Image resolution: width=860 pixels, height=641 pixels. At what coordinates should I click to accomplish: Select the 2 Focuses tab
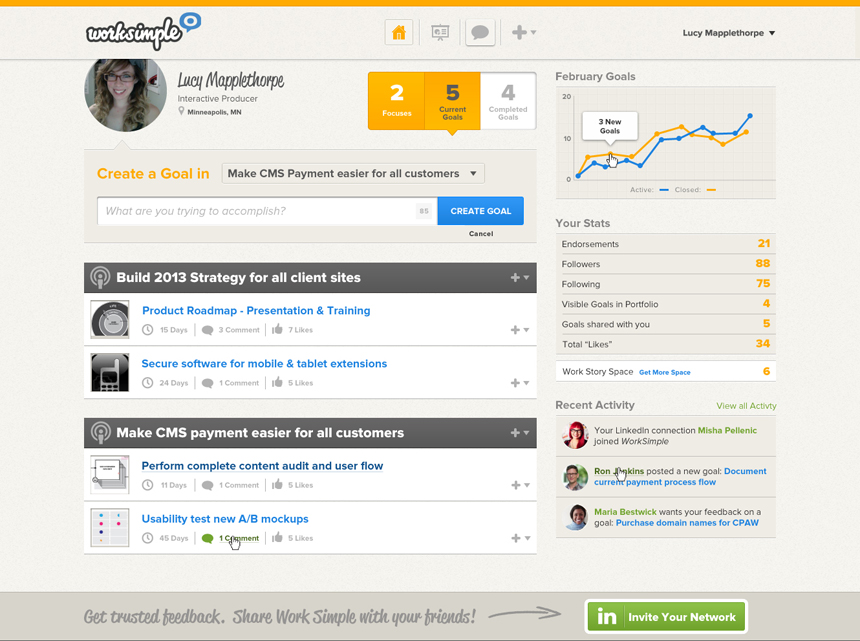pyautogui.click(x=397, y=101)
